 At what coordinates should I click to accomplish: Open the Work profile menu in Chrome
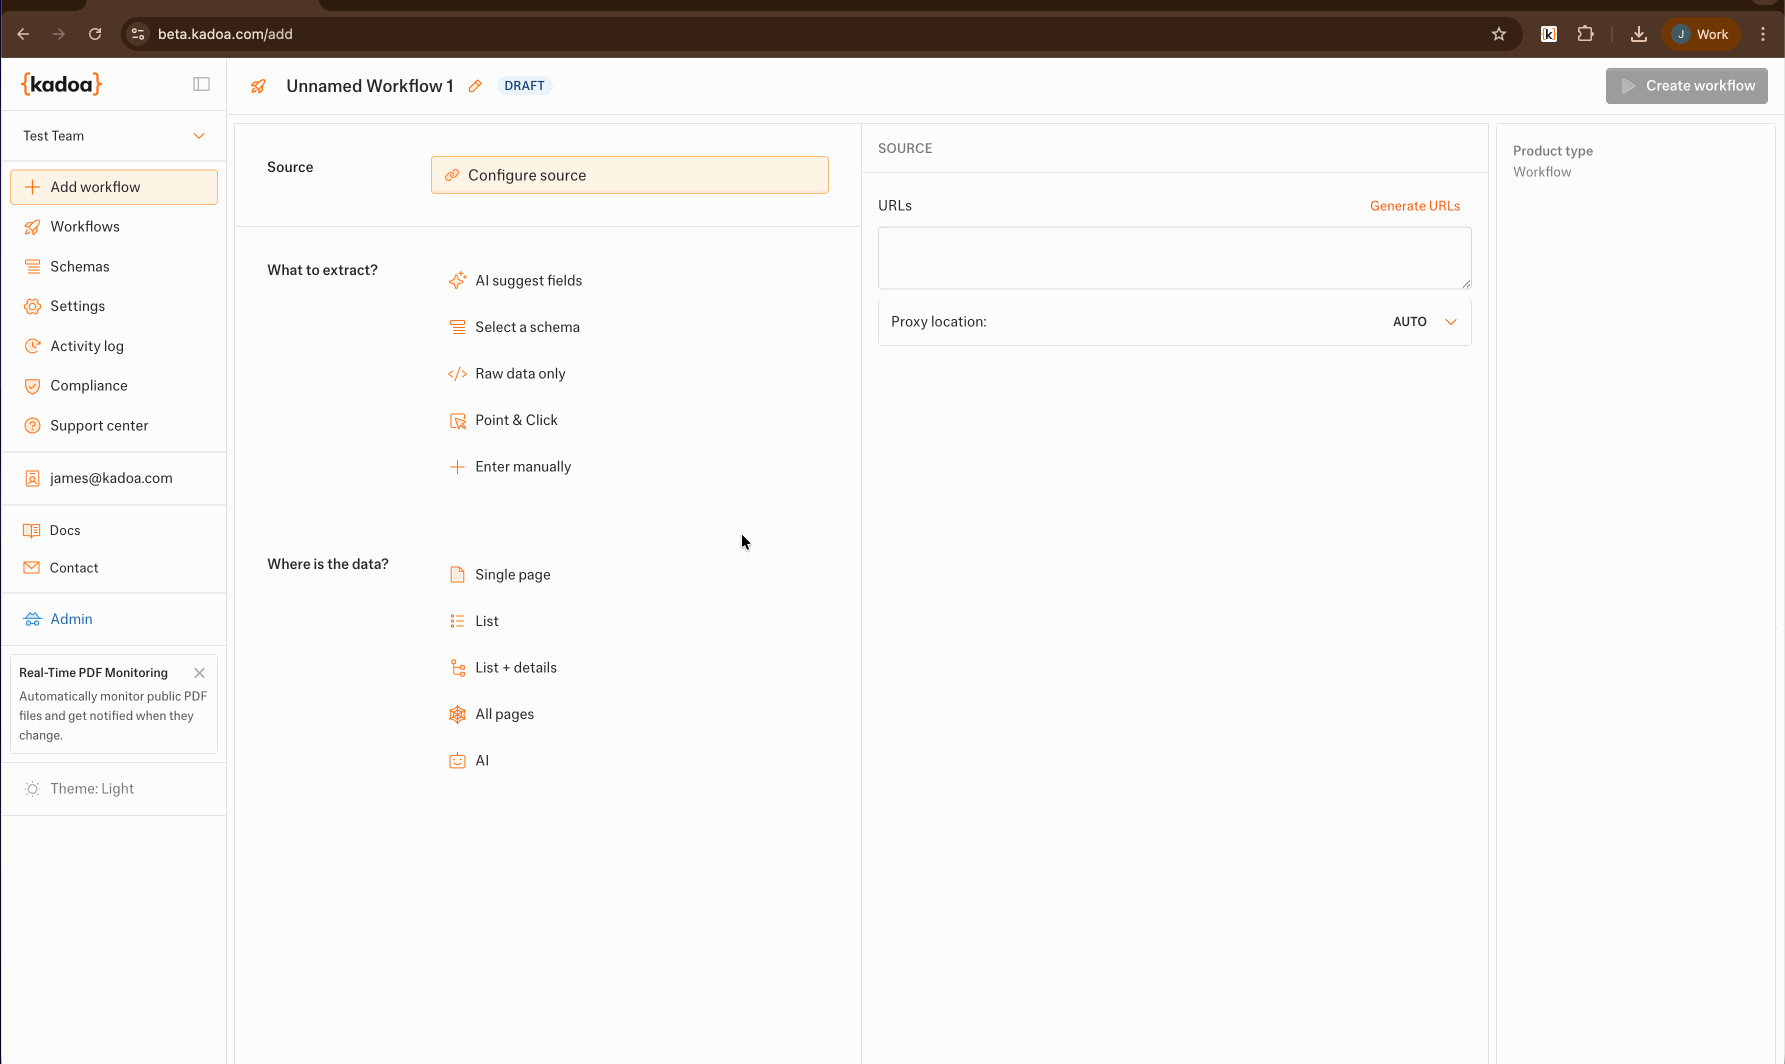pyautogui.click(x=1701, y=34)
